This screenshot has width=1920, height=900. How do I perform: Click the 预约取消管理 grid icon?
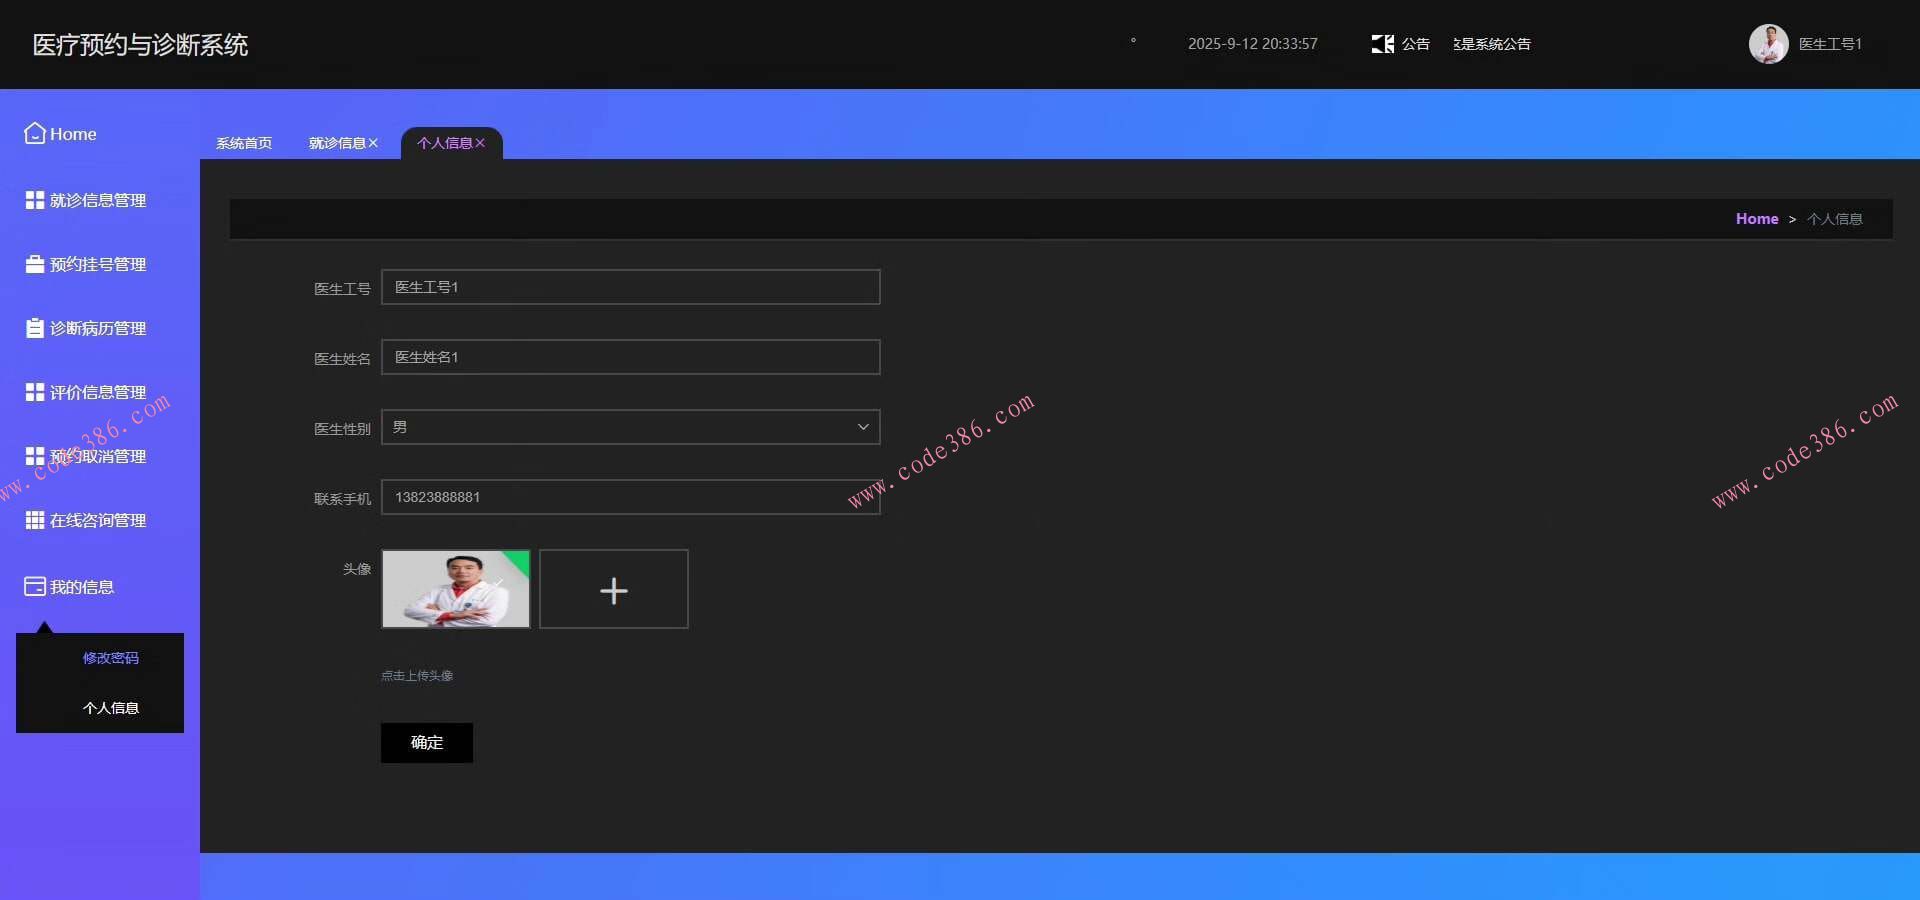pos(35,456)
